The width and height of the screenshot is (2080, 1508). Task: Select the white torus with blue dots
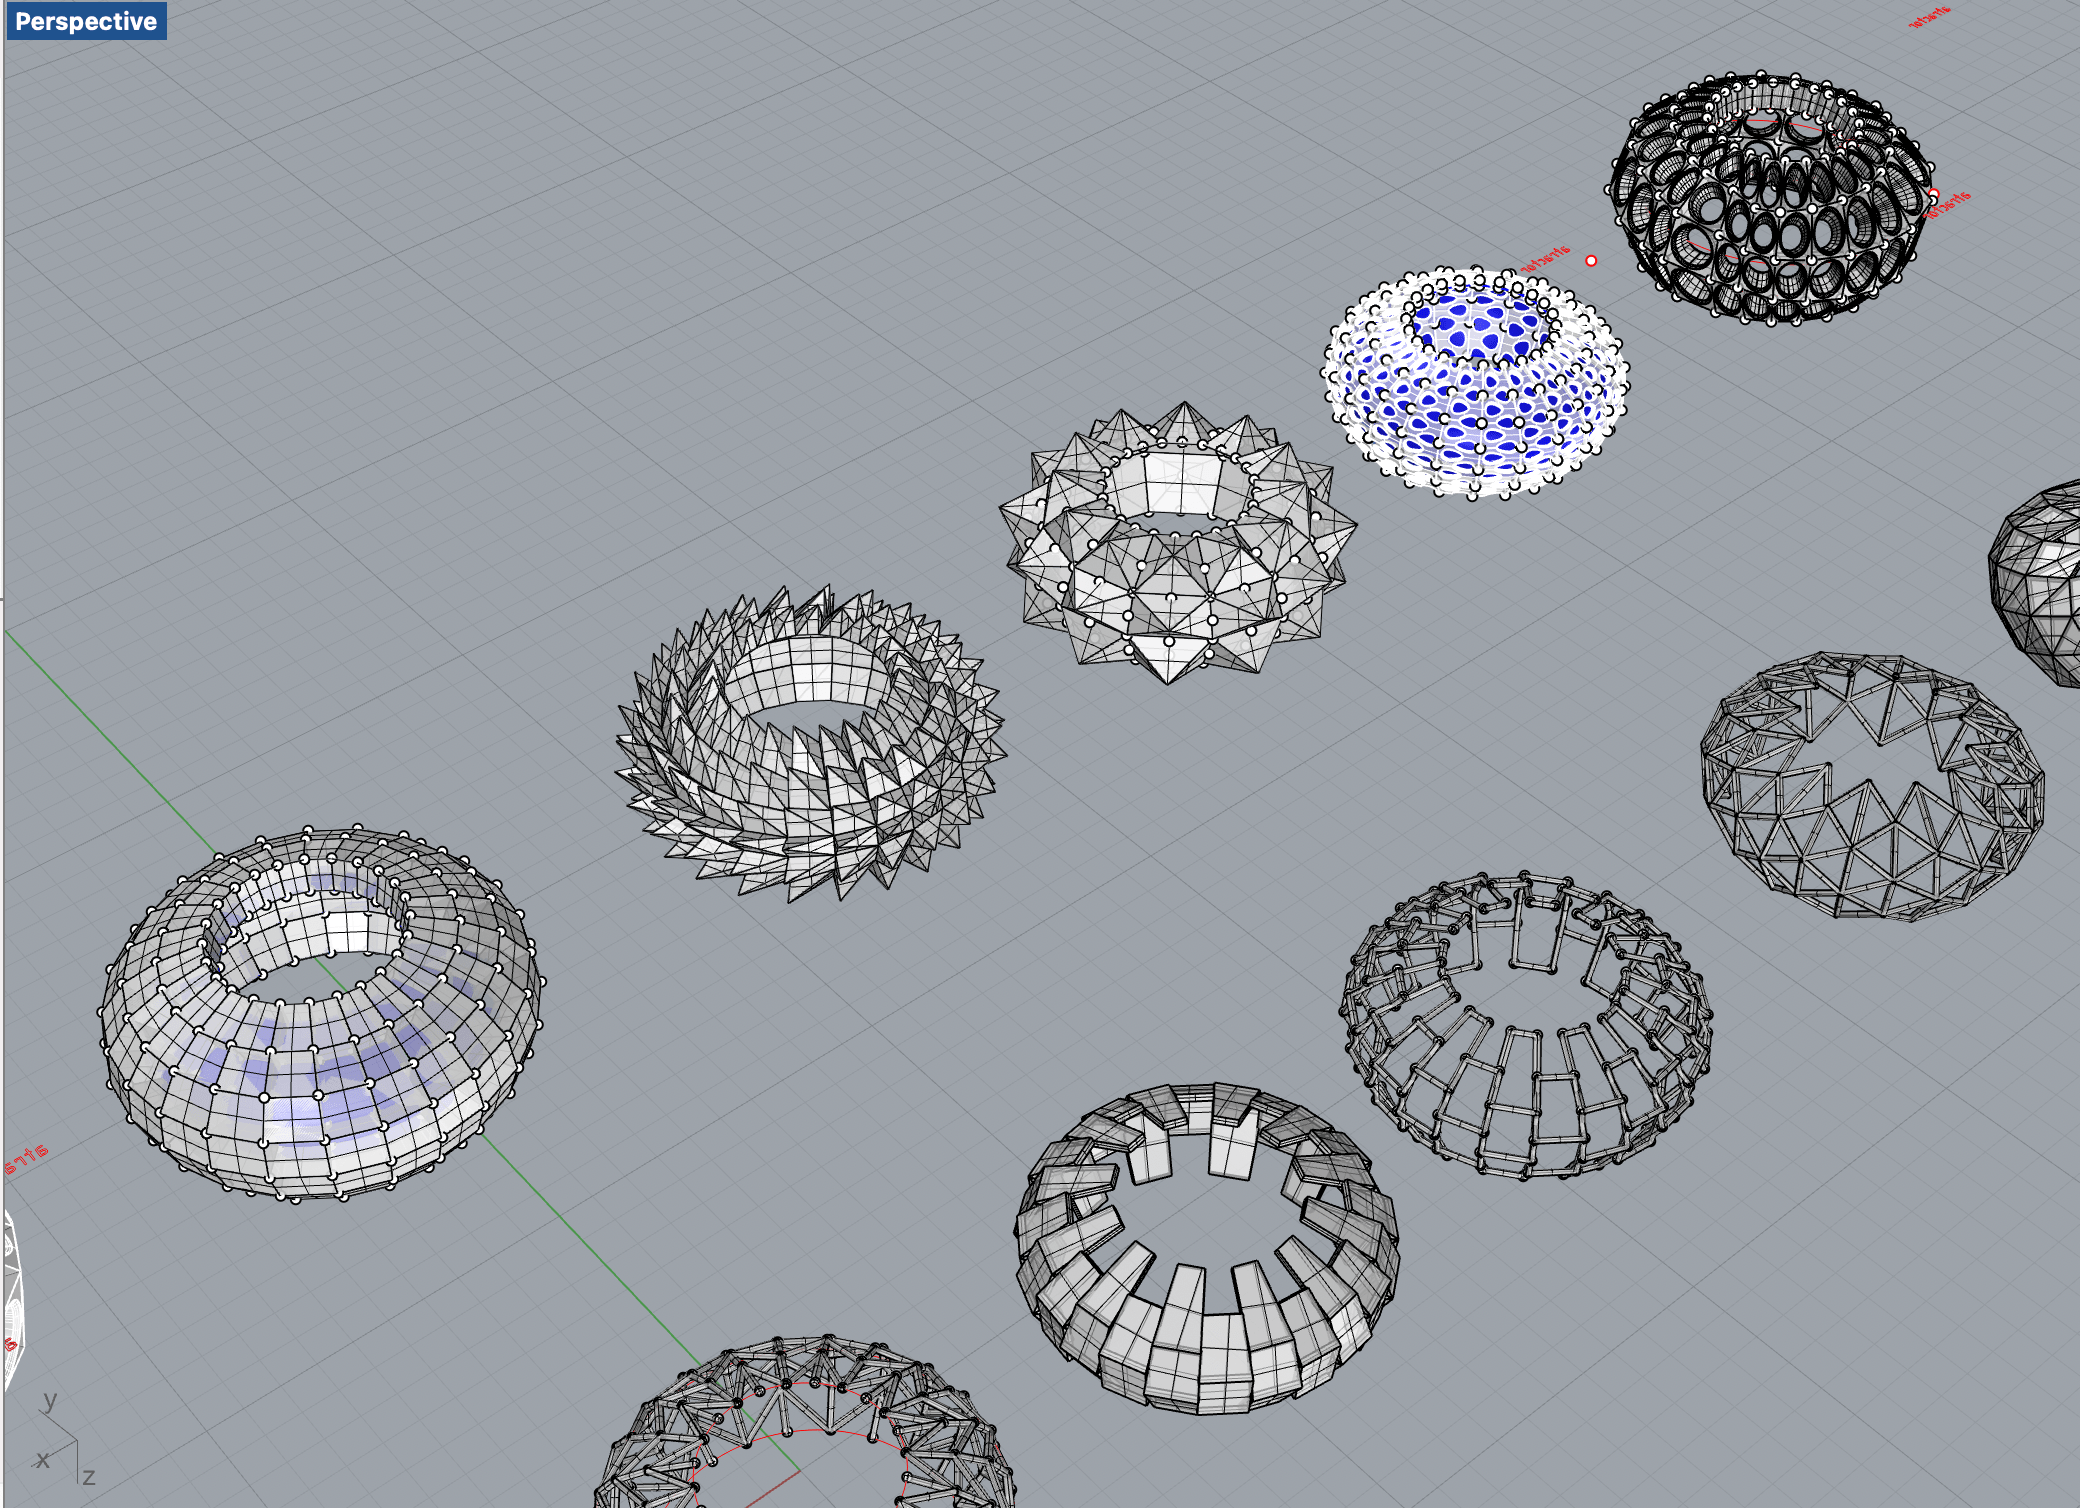tap(1475, 420)
